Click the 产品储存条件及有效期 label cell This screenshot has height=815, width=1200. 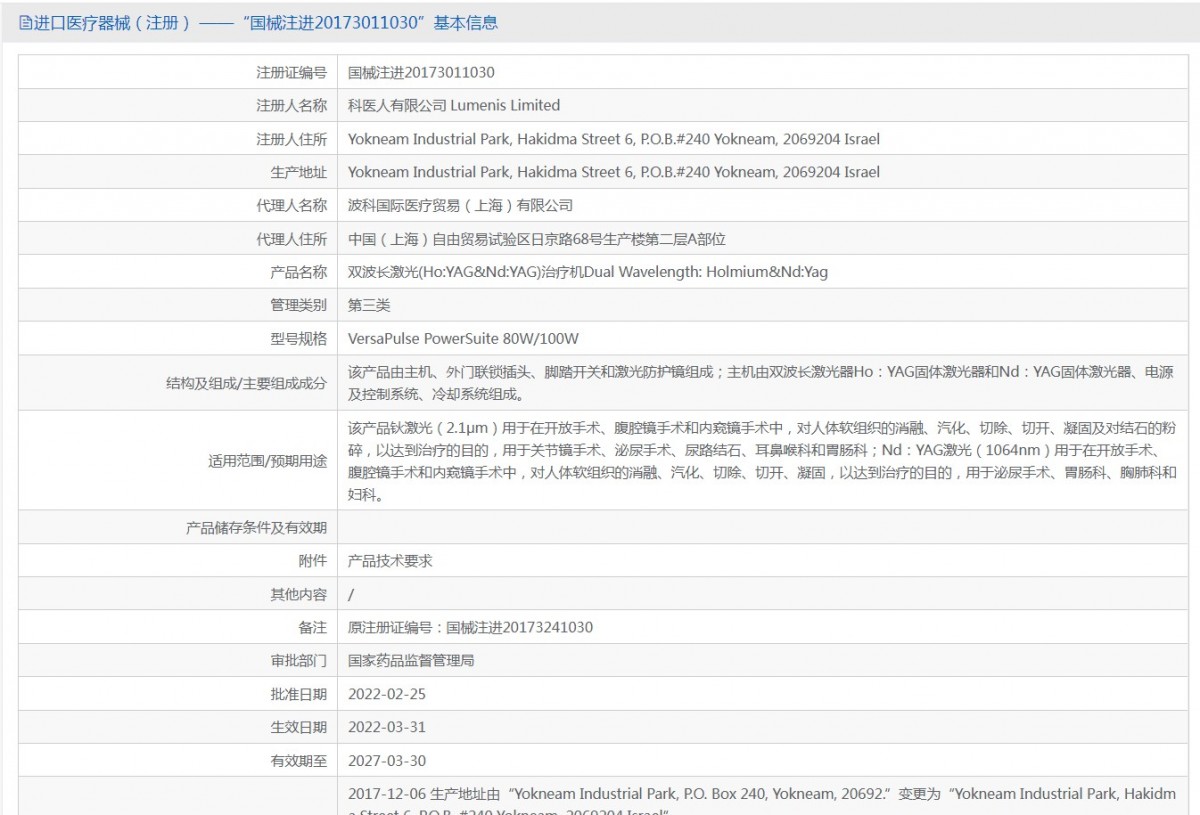point(178,527)
